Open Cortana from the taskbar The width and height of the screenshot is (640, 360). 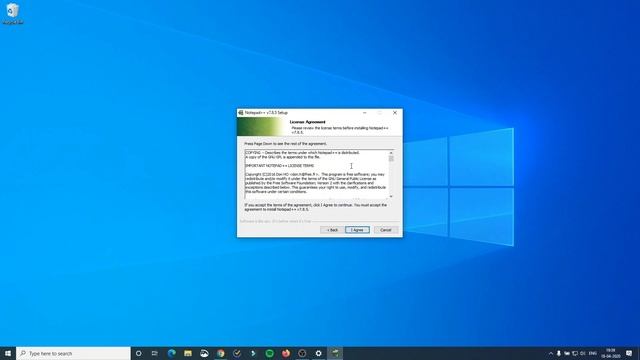pos(138,353)
